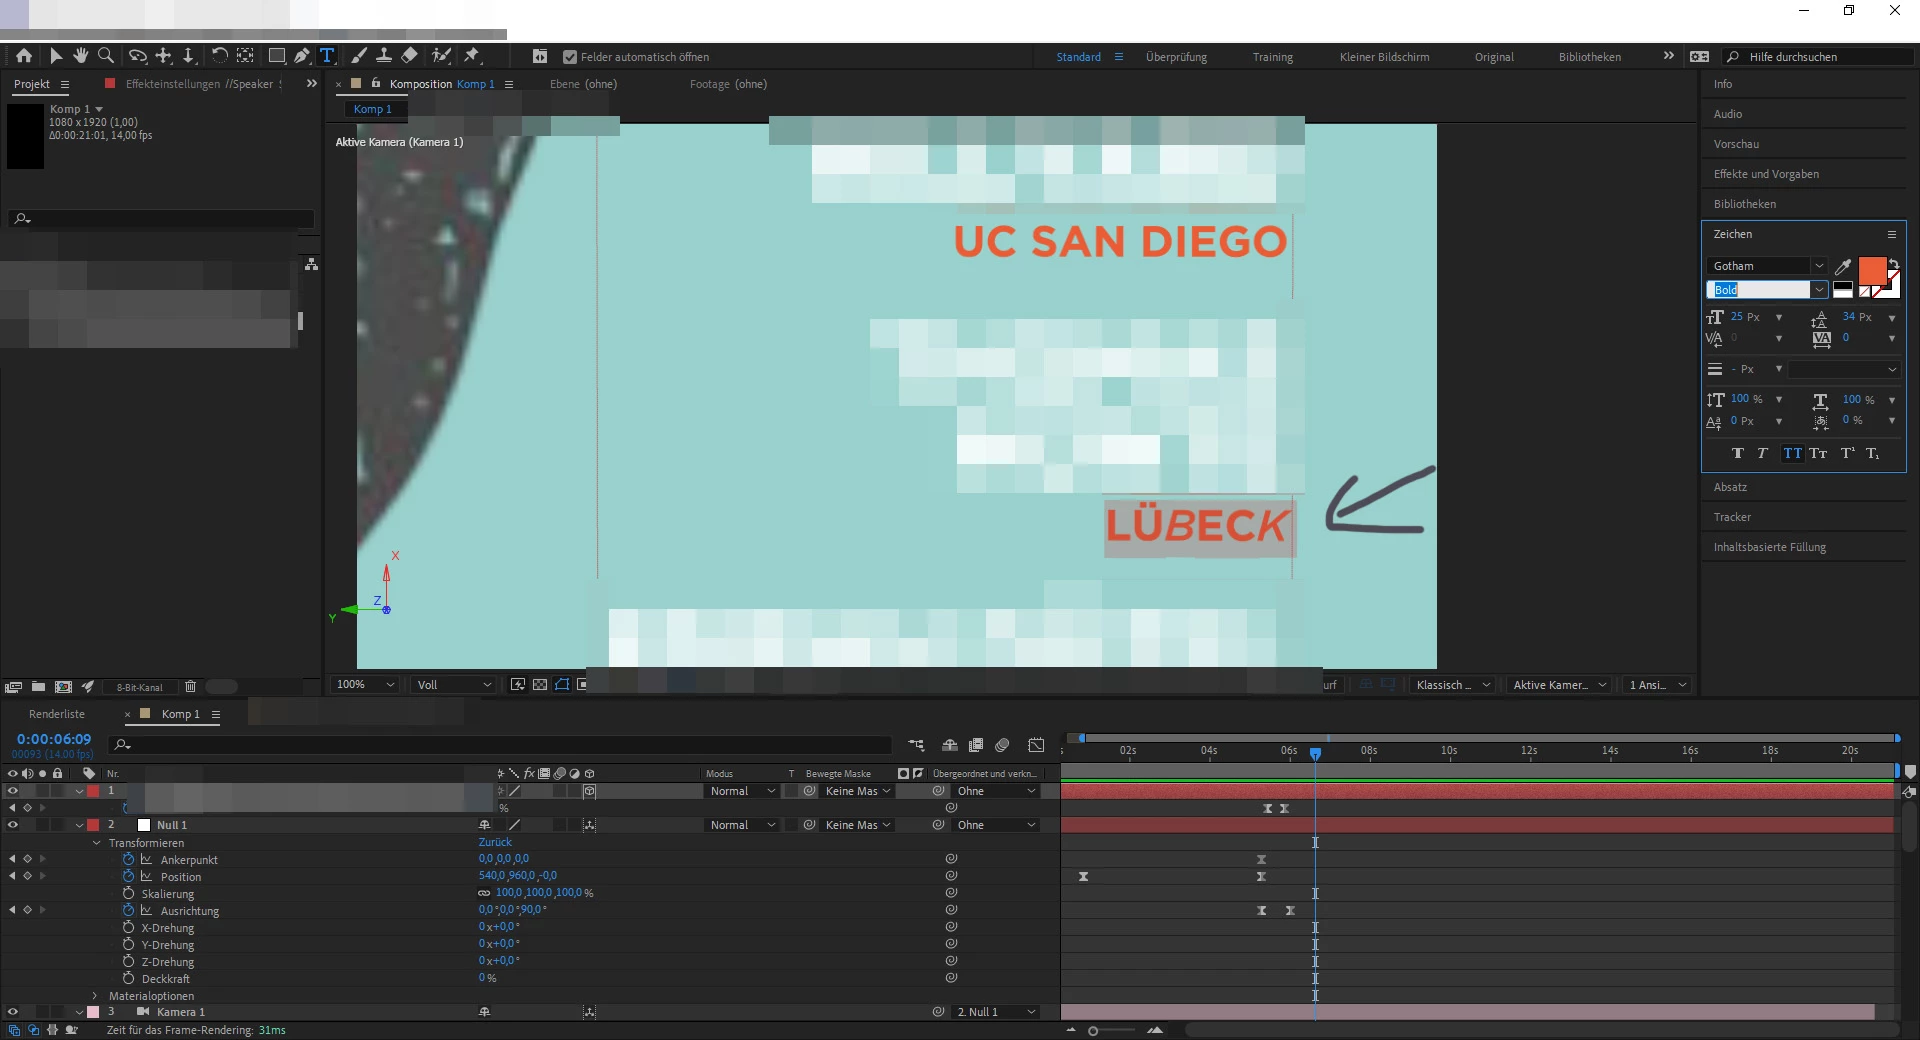
Task: Expand the Materialoptionen group
Action: pyautogui.click(x=96, y=996)
